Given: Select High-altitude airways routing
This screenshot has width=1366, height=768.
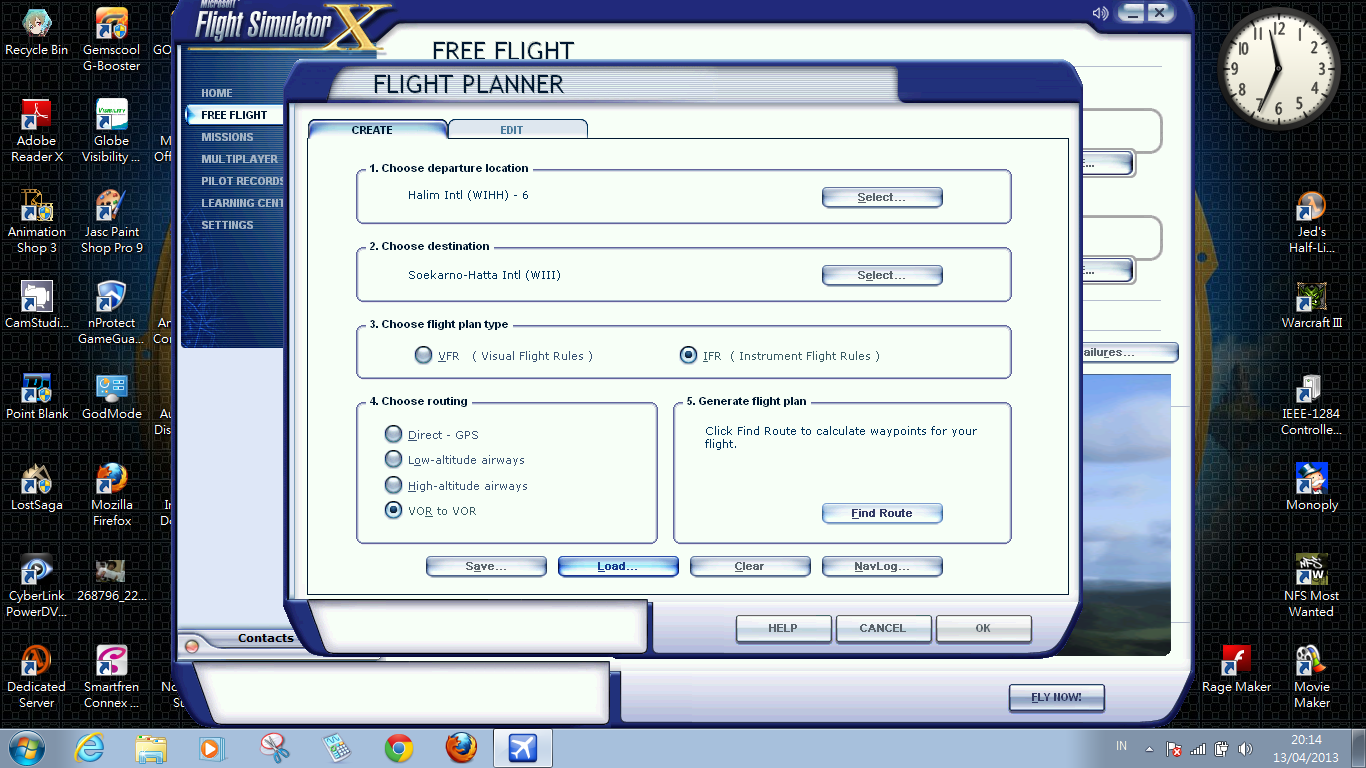Looking at the screenshot, I should point(394,486).
